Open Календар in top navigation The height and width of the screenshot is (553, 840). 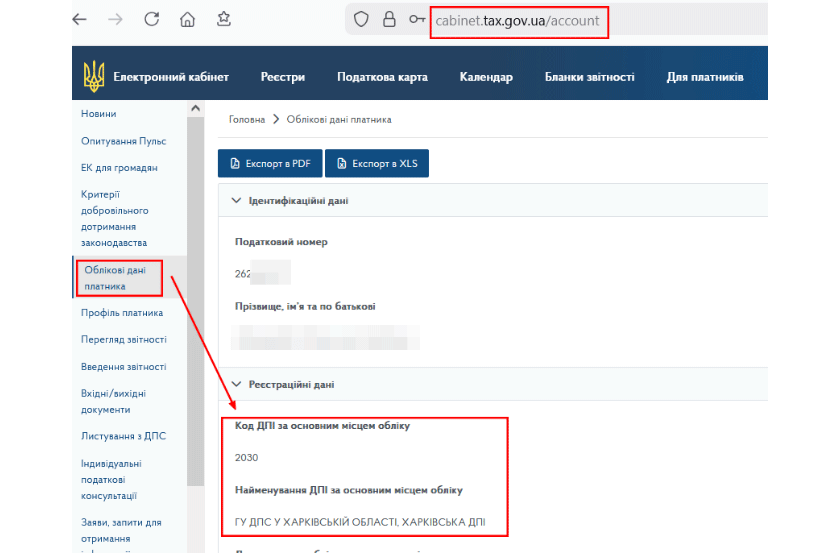486,77
